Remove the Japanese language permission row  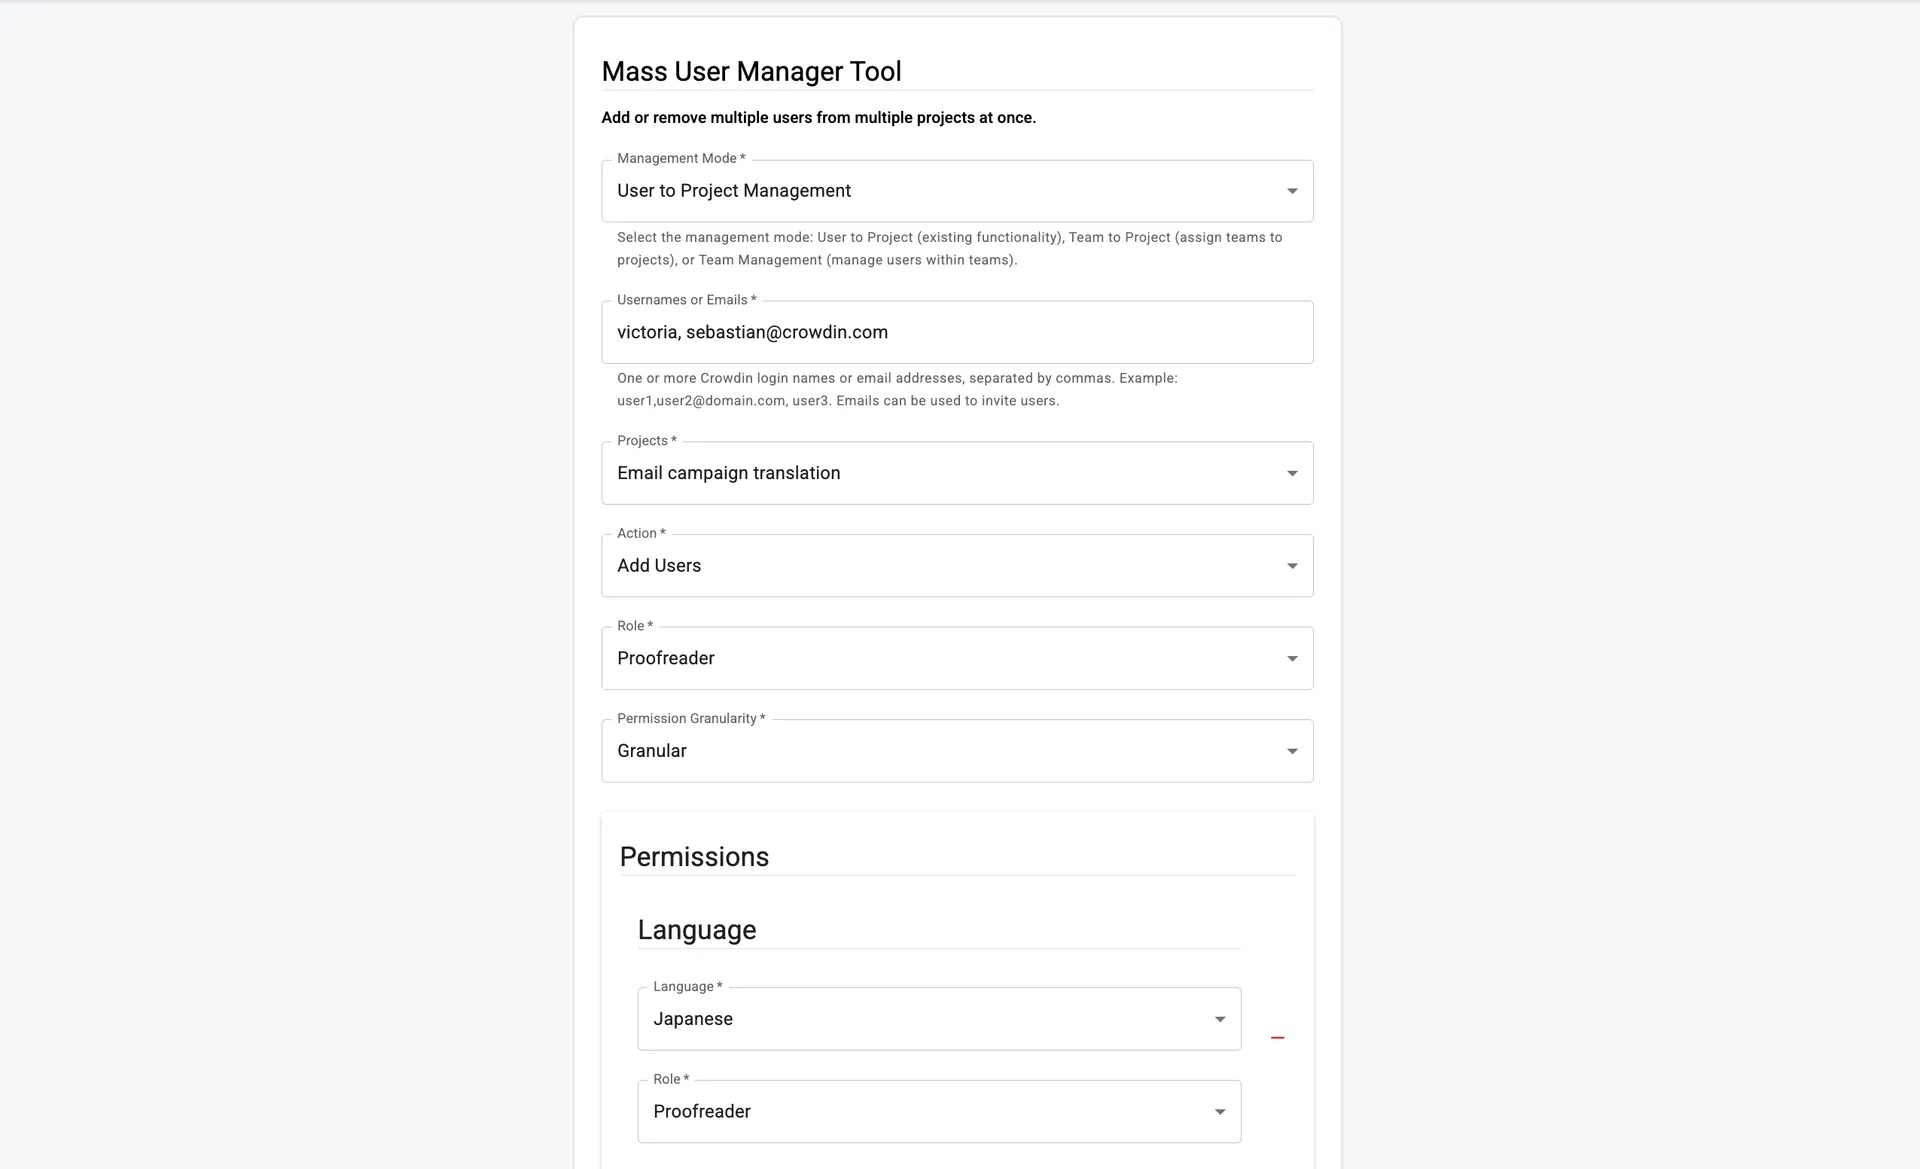click(1277, 1038)
